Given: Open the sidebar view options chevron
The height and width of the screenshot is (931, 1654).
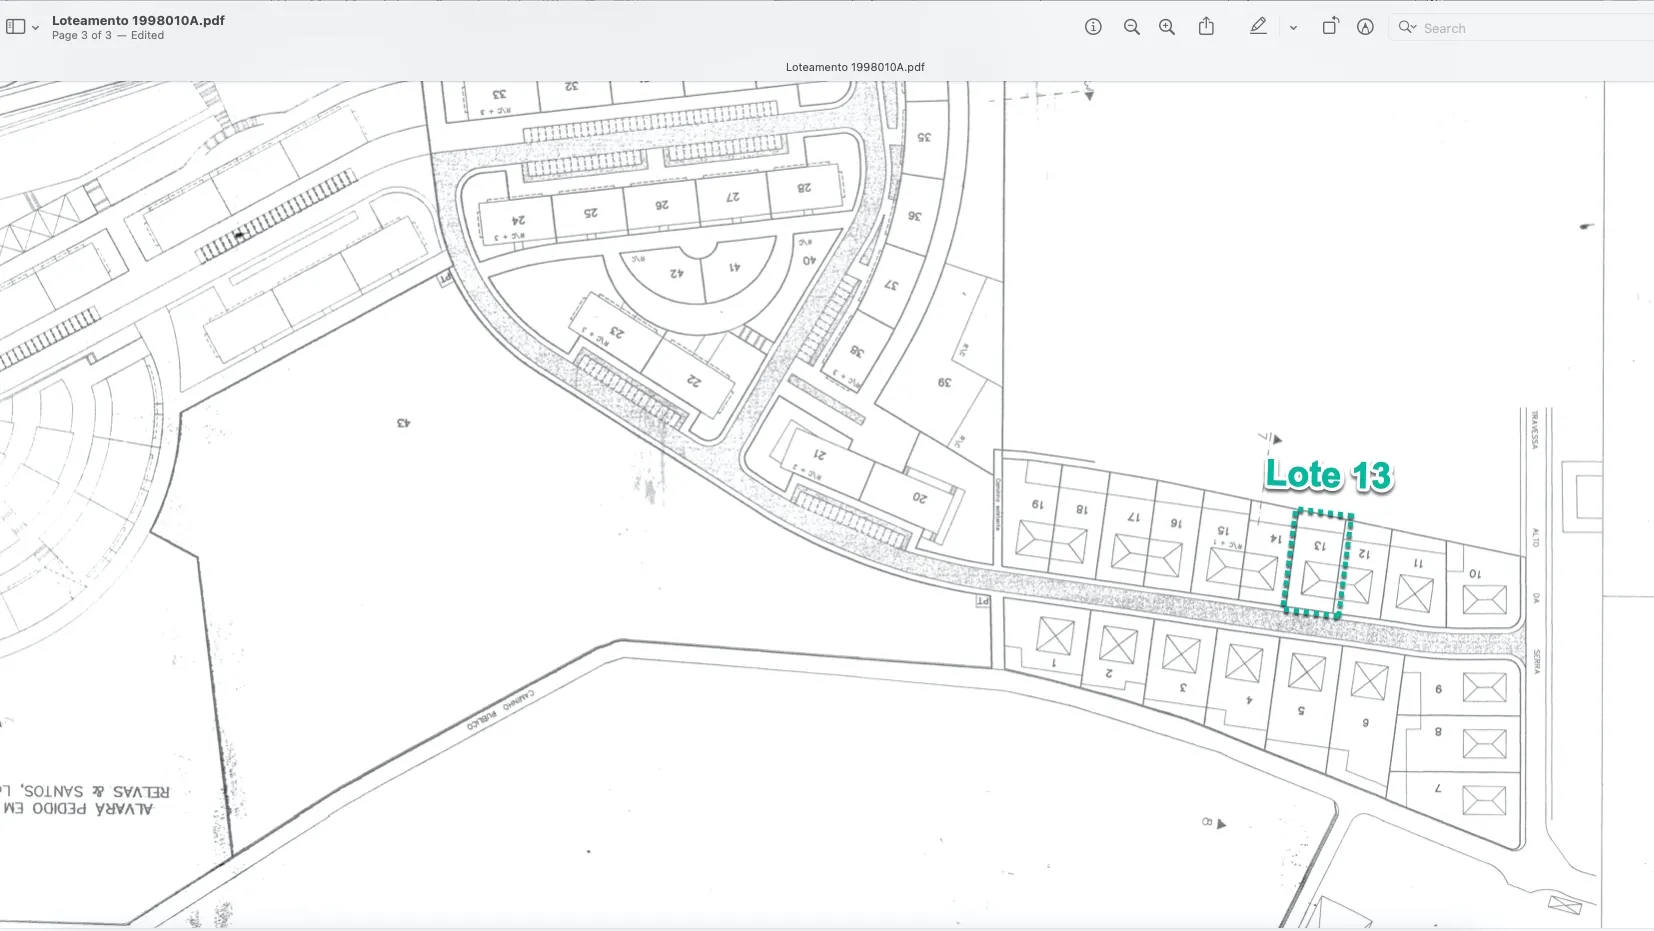Looking at the screenshot, I should pos(35,28).
